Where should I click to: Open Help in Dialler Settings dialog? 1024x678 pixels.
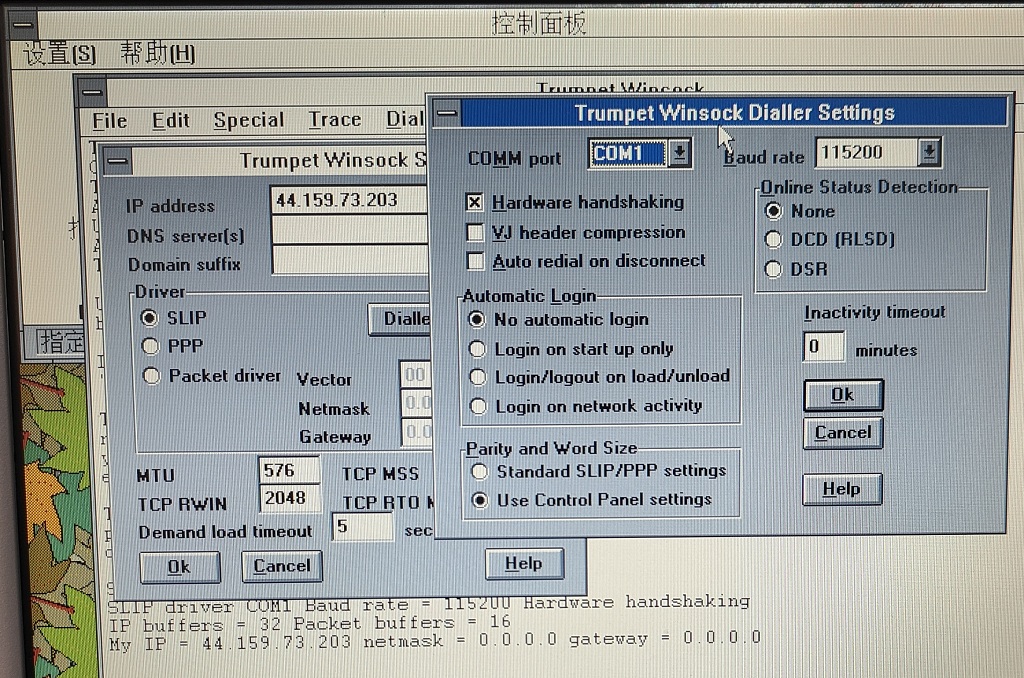[842, 489]
